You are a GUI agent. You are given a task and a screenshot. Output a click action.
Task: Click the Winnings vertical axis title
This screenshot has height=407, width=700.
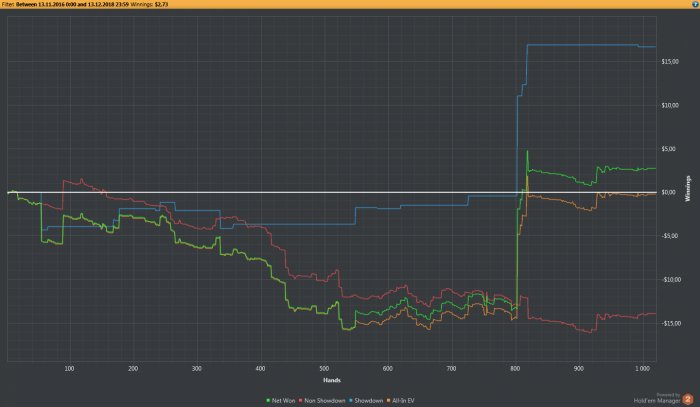688,188
